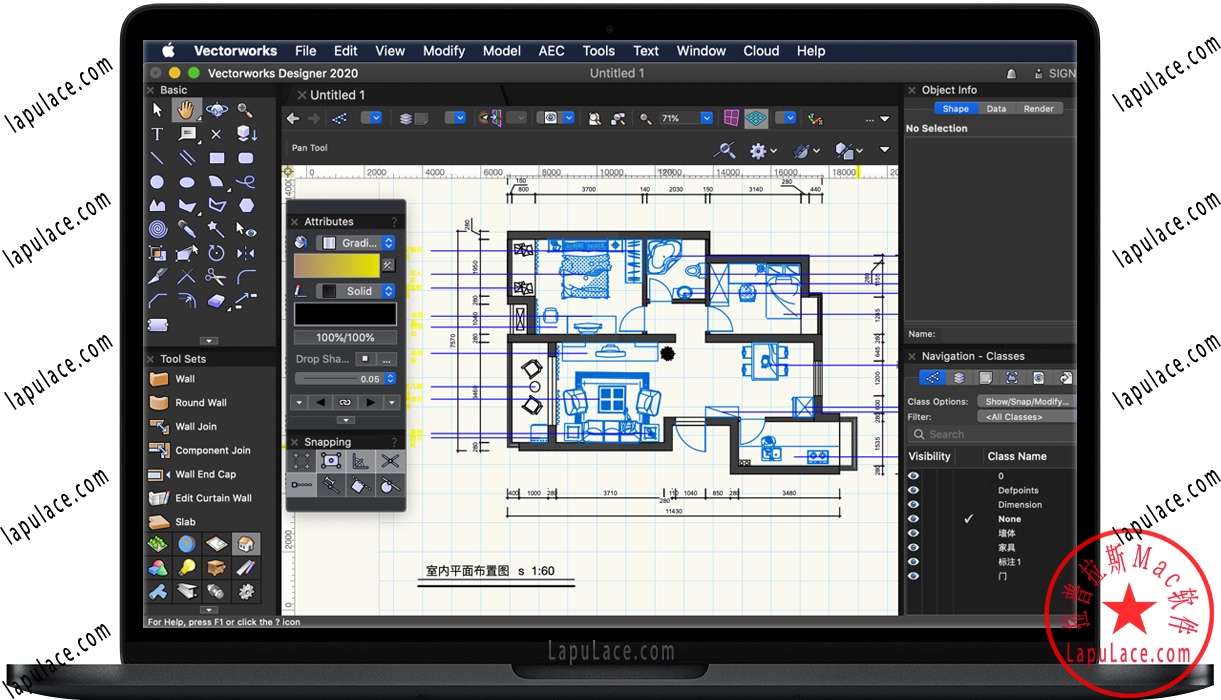This screenshot has width=1221, height=700.
Task: Select the Rectangle tool
Action: (216, 158)
